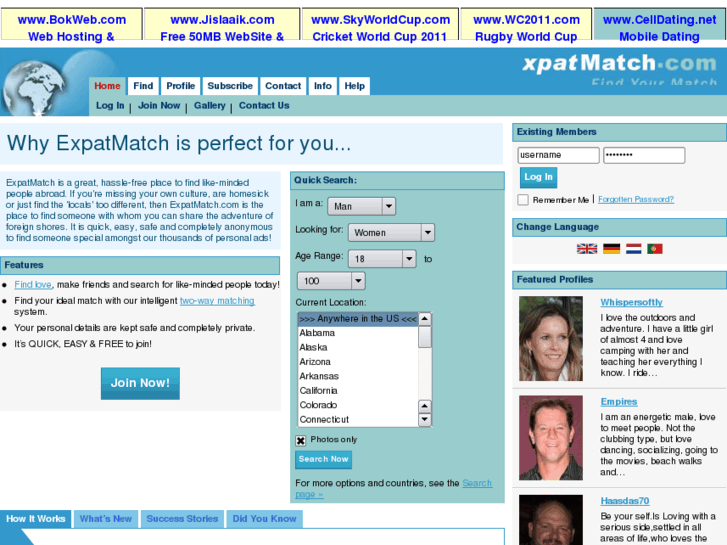Select Arkansas in location list
This screenshot has width=727, height=545.
click(x=358, y=376)
